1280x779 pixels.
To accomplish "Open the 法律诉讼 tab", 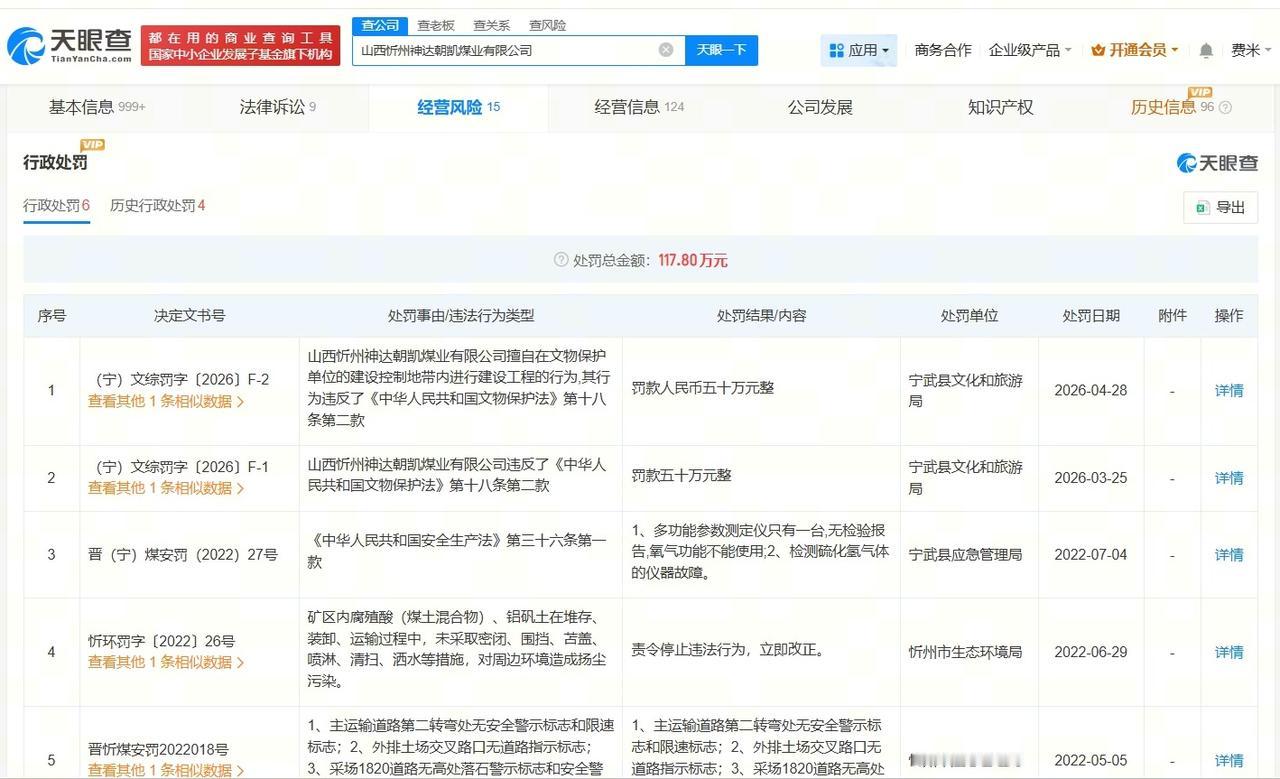I will tap(278, 107).
